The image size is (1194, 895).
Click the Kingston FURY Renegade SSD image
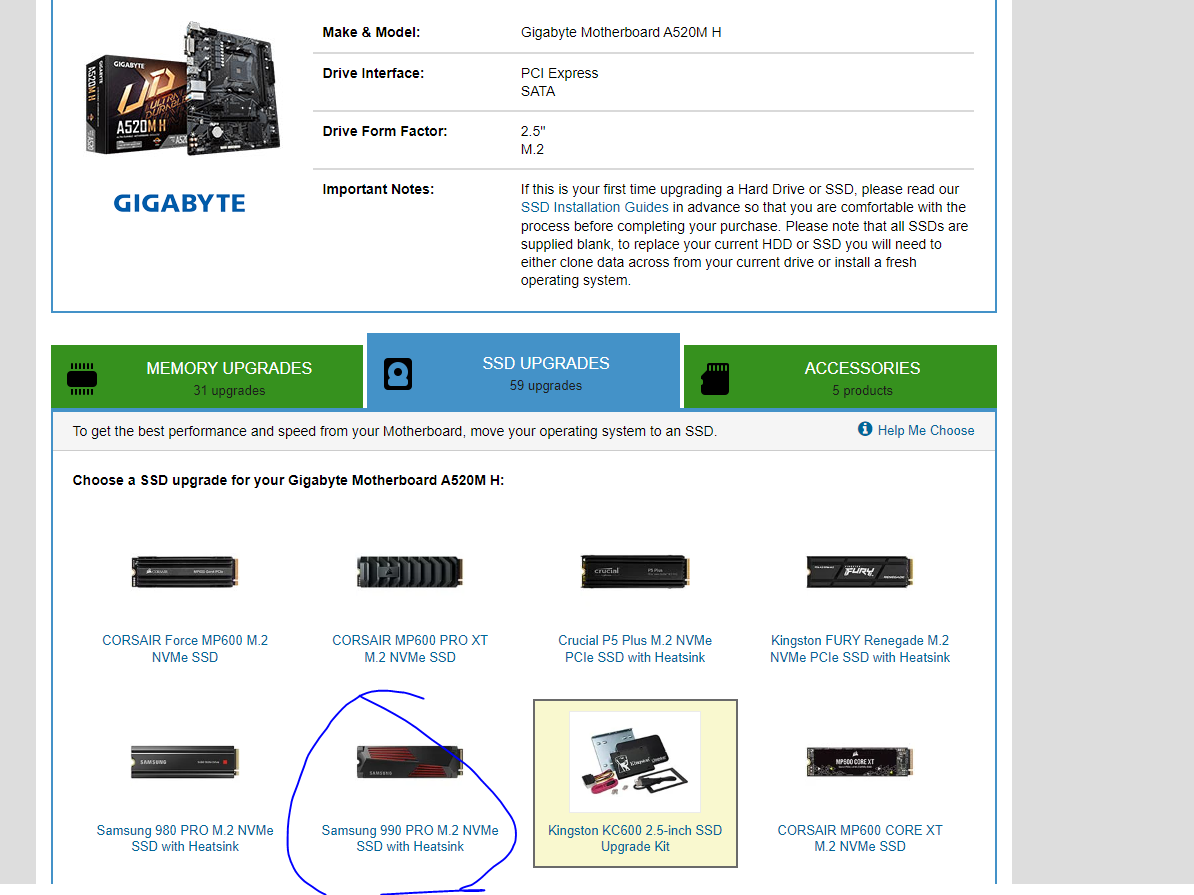coord(860,572)
